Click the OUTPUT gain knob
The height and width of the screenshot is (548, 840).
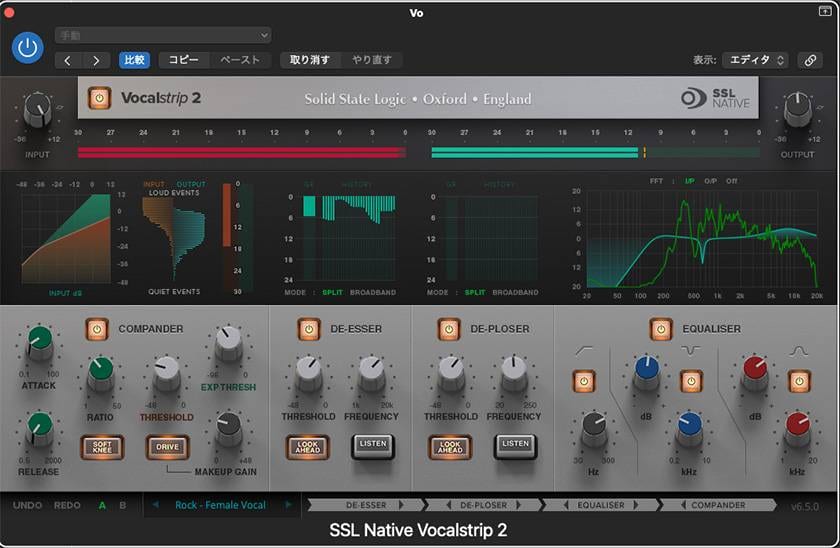pyautogui.click(x=797, y=109)
